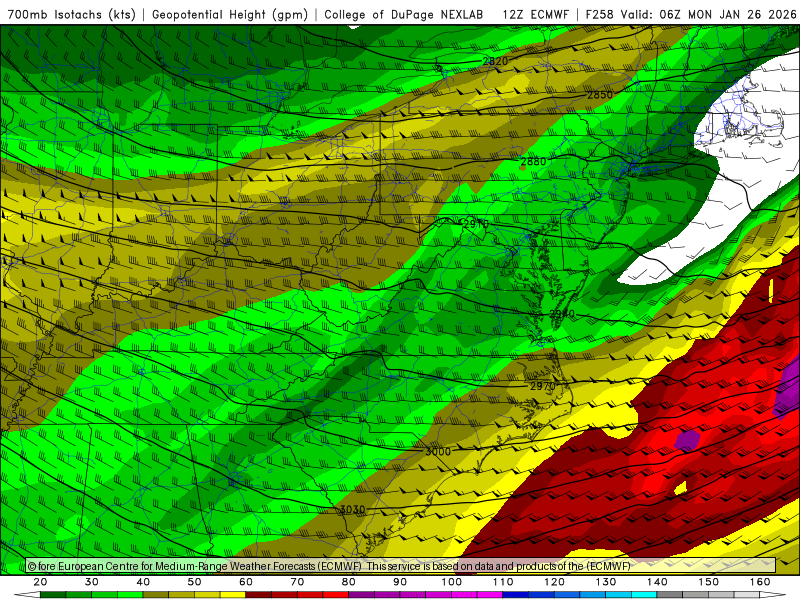The image size is (800, 600).
Task: Select the 'Geopotential Height (gpm)' header label
Action: [230, 14]
